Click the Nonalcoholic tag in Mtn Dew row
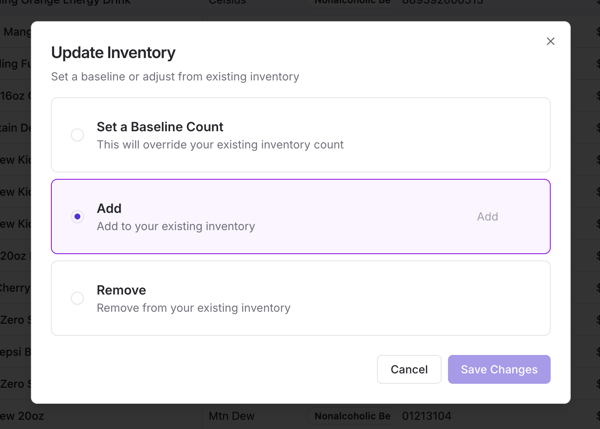 tap(352, 416)
